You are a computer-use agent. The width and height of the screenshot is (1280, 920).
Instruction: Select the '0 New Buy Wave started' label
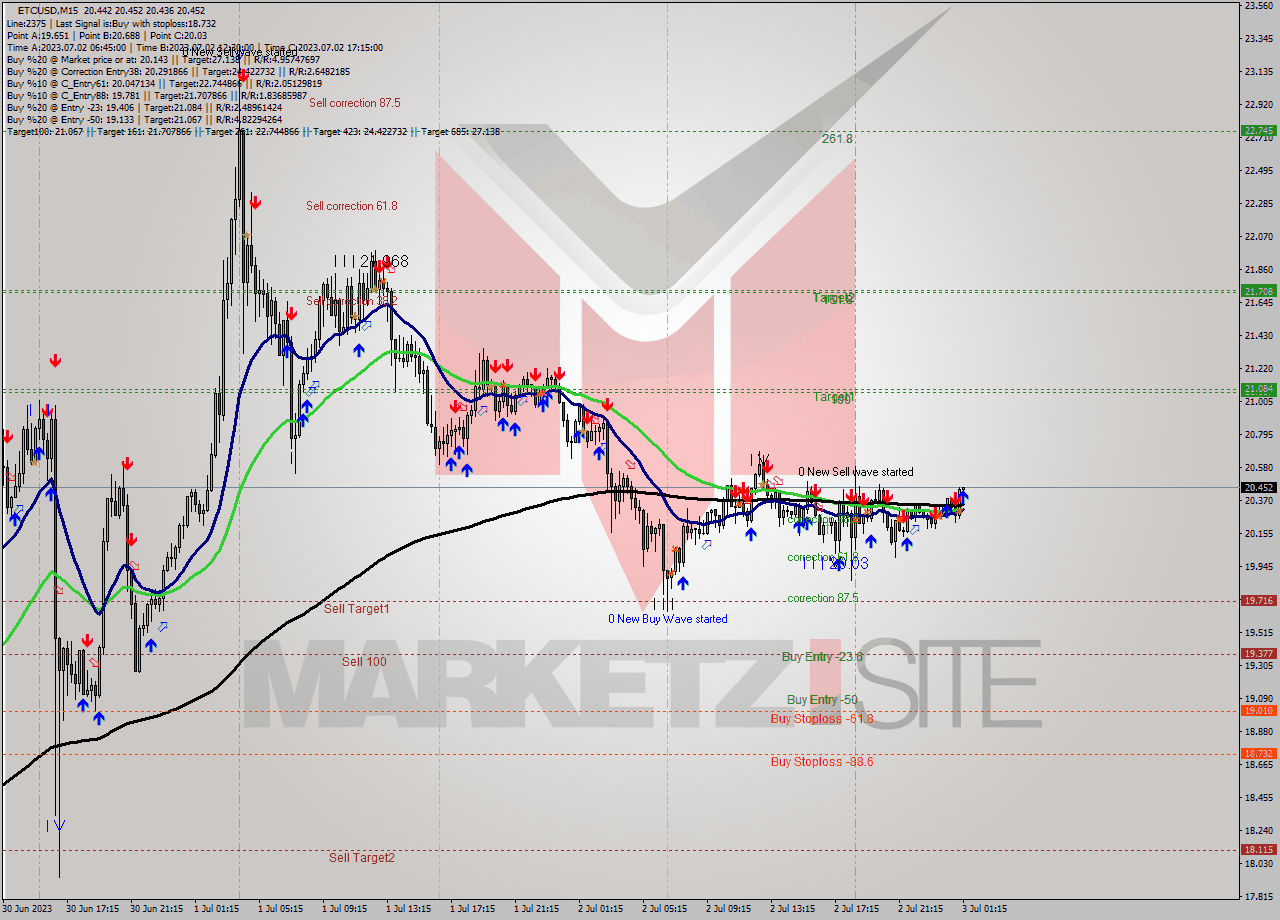click(x=668, y=619)
